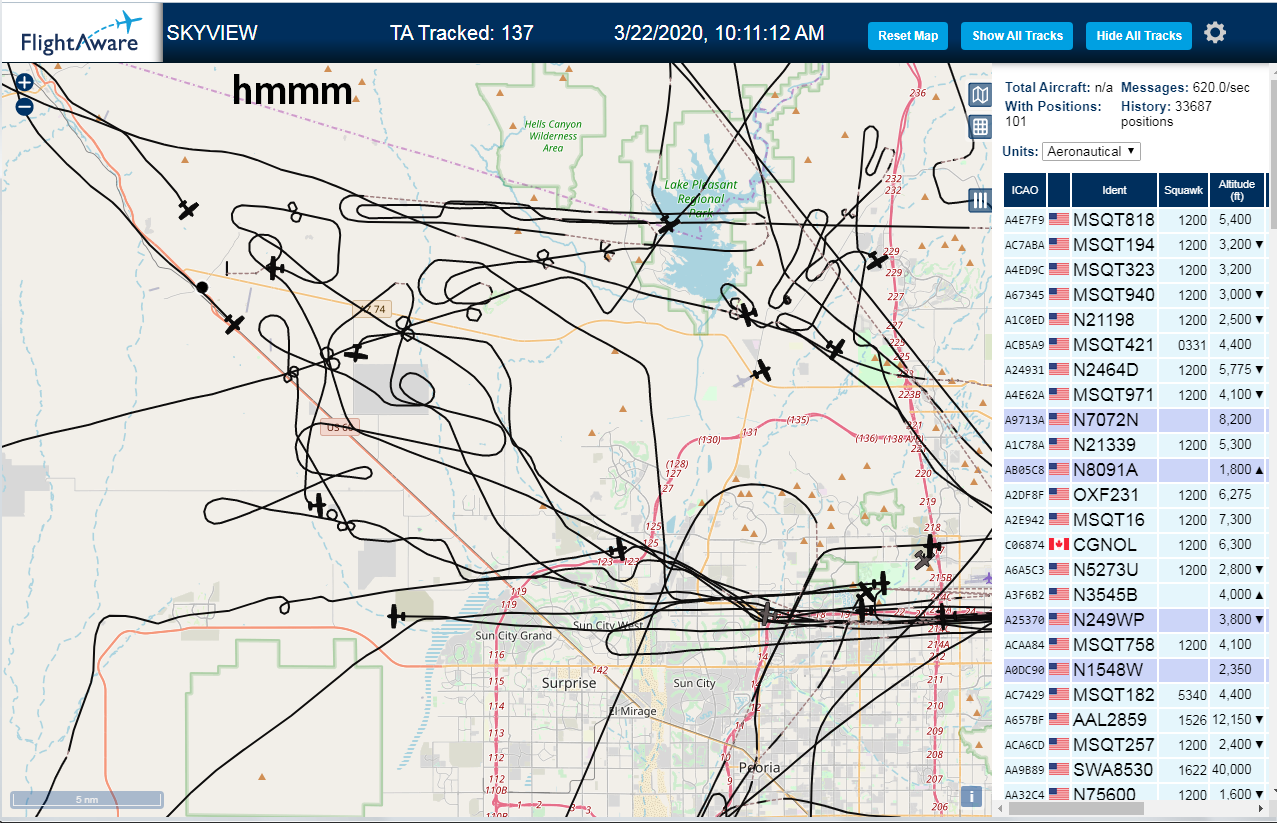Click Lake Pleasant Regional Park label
The image size is (1277, 823).
(701, 199)
